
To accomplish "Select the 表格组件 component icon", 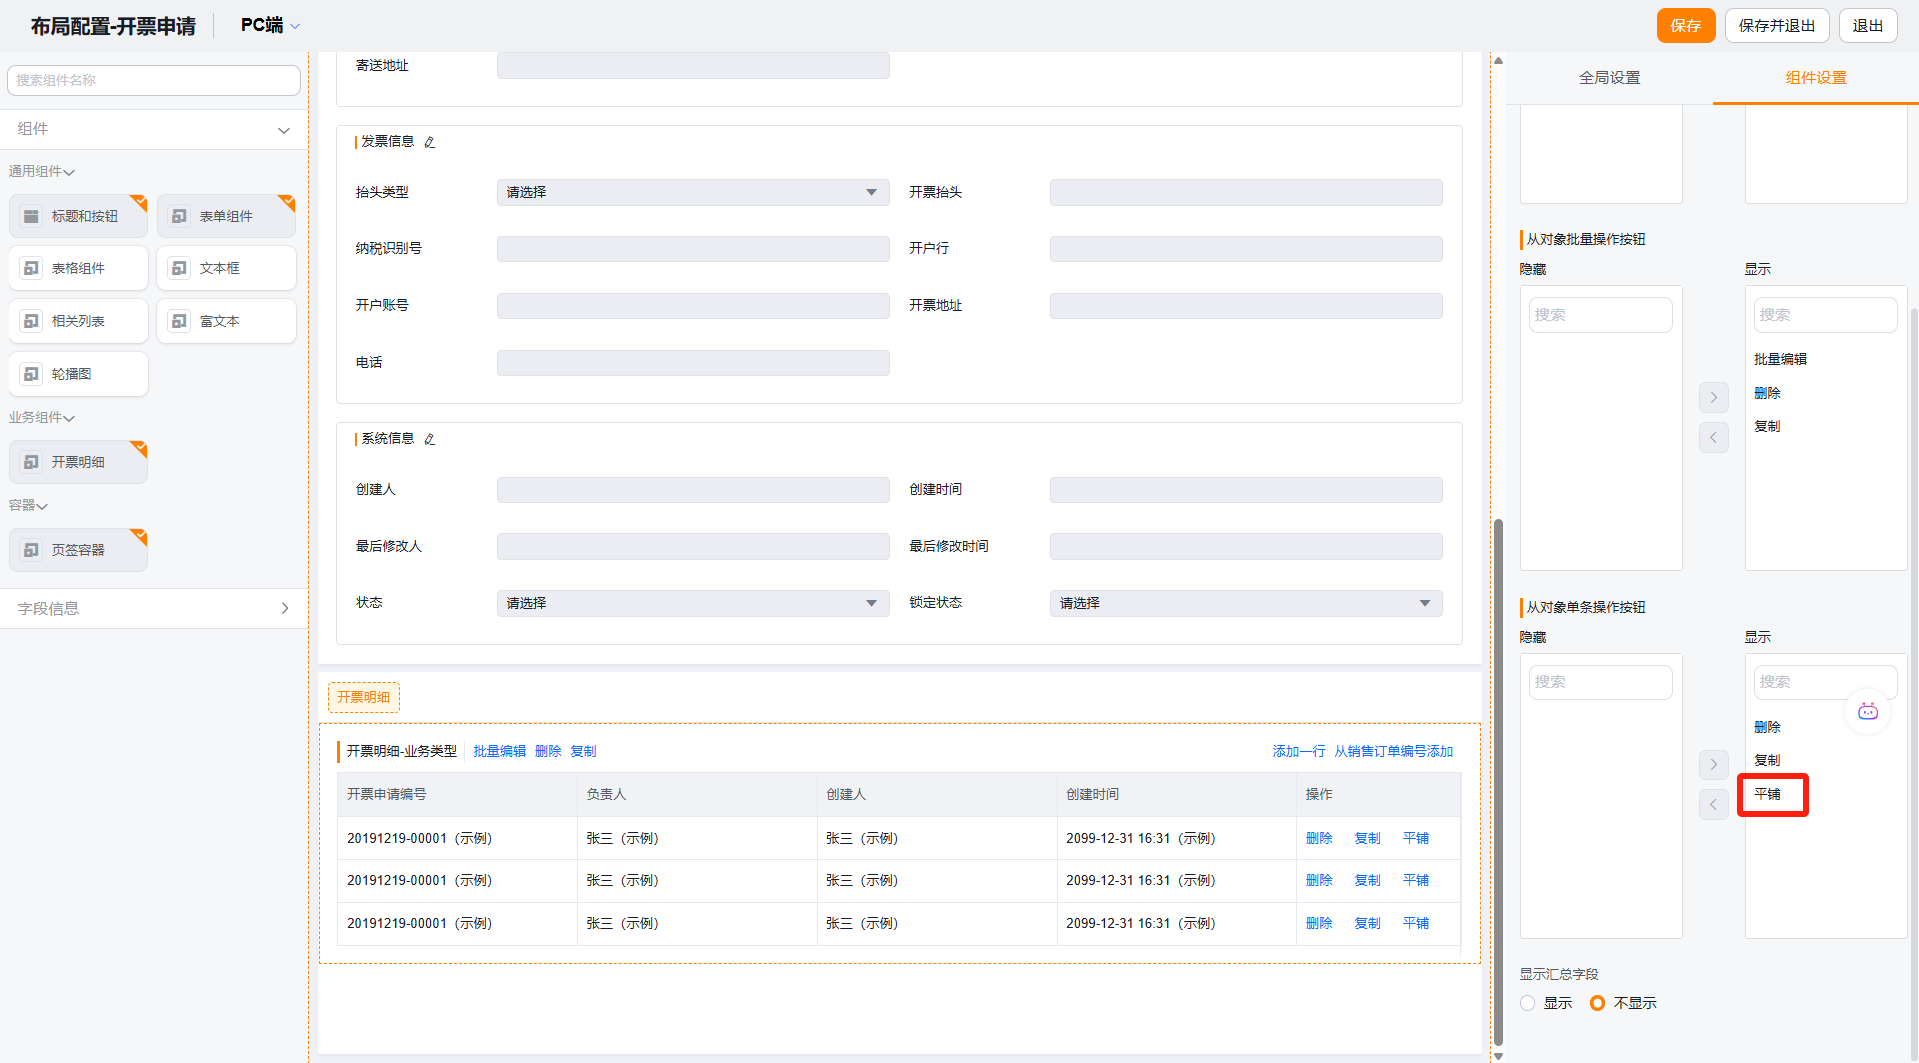I will click(31, 268).
